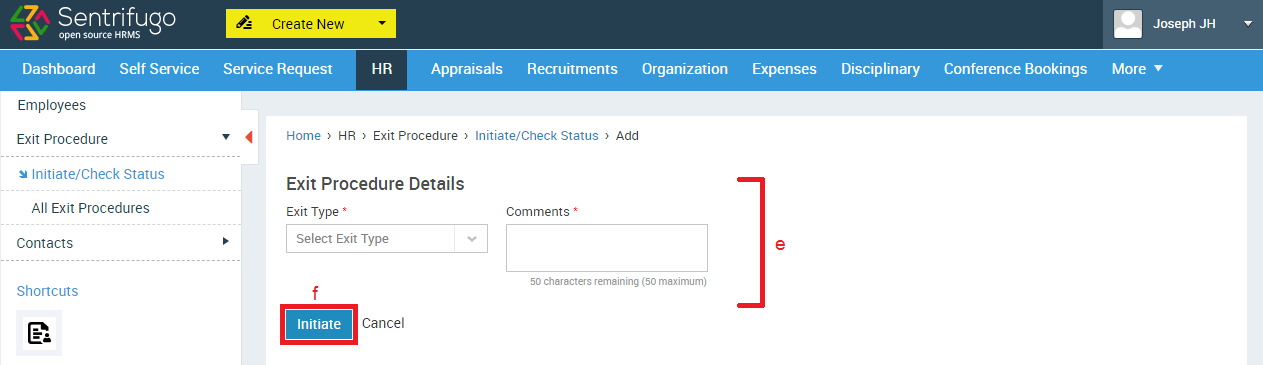1263x365 pixels.
Task: Click the user profile avatar icon
Action: click(1128, 24)
